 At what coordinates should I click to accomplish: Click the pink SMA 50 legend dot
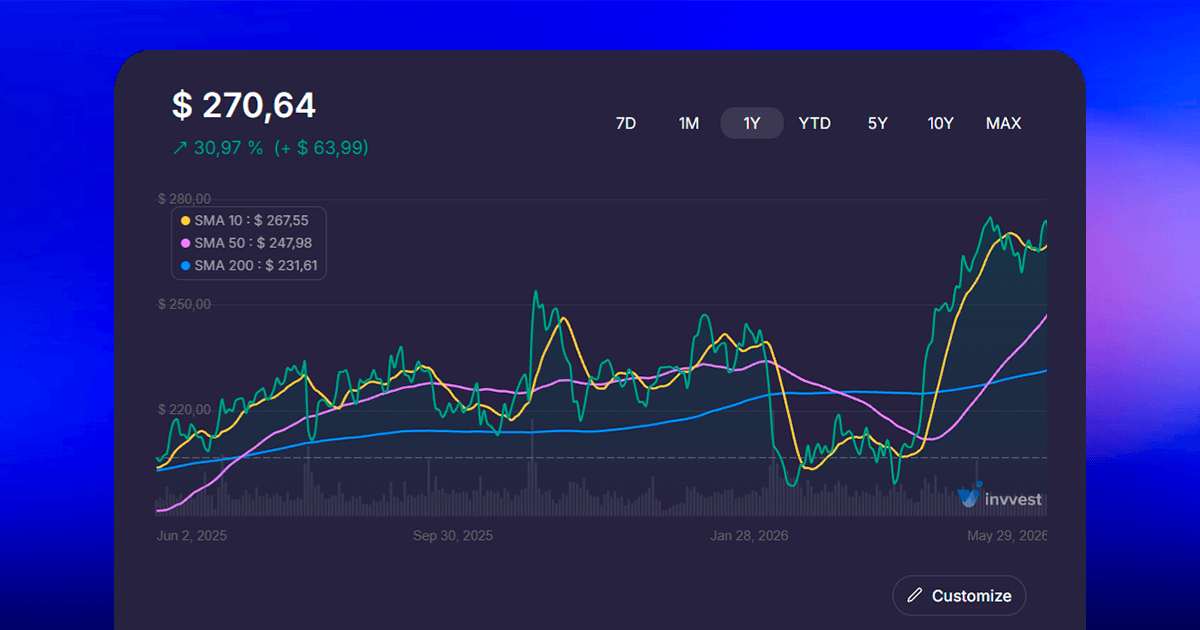[185, 243]
